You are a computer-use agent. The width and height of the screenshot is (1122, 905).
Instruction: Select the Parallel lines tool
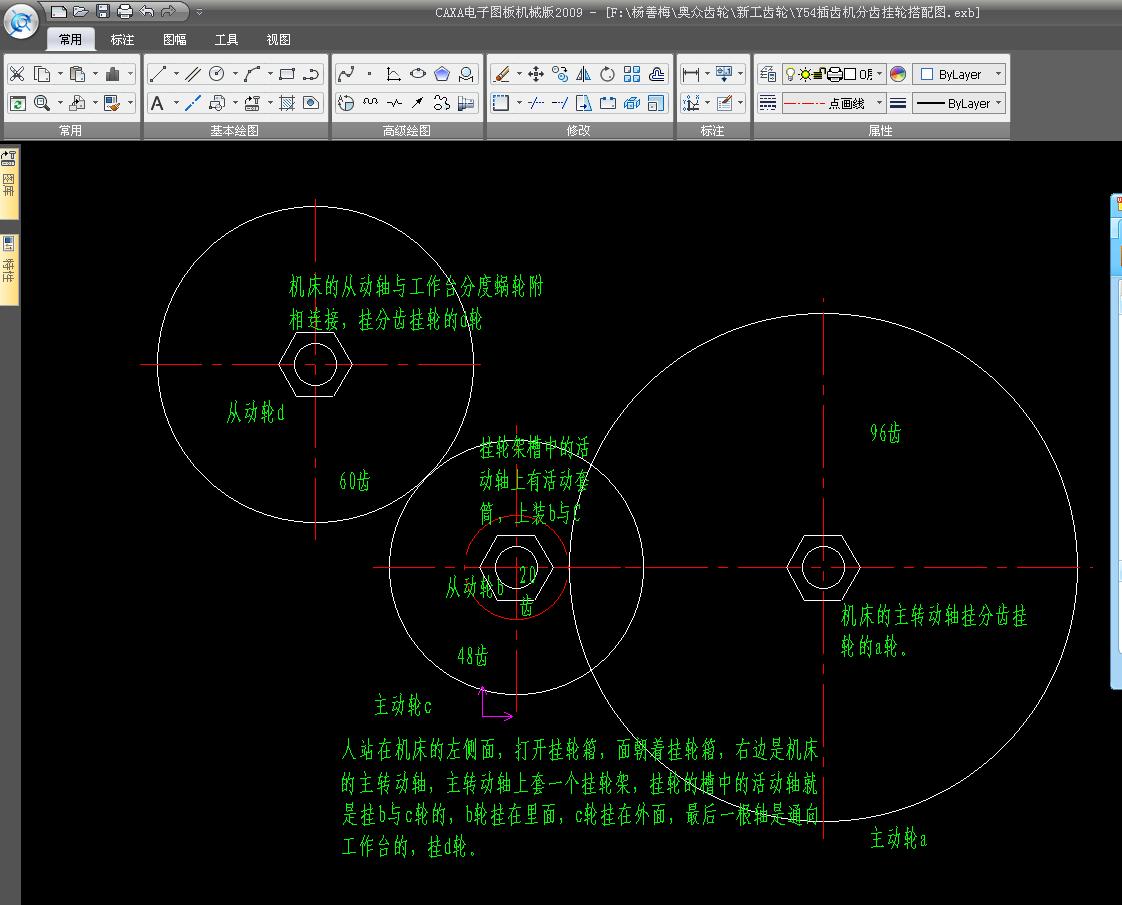coord(192,74)
